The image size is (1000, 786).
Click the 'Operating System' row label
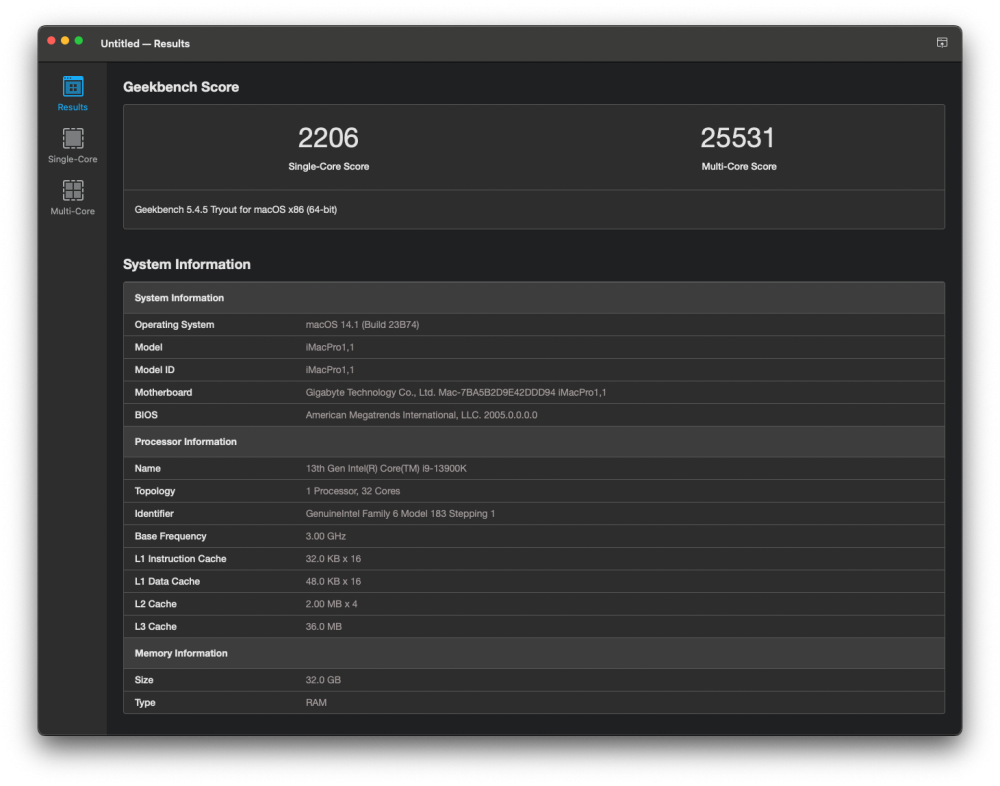[174, 325]
